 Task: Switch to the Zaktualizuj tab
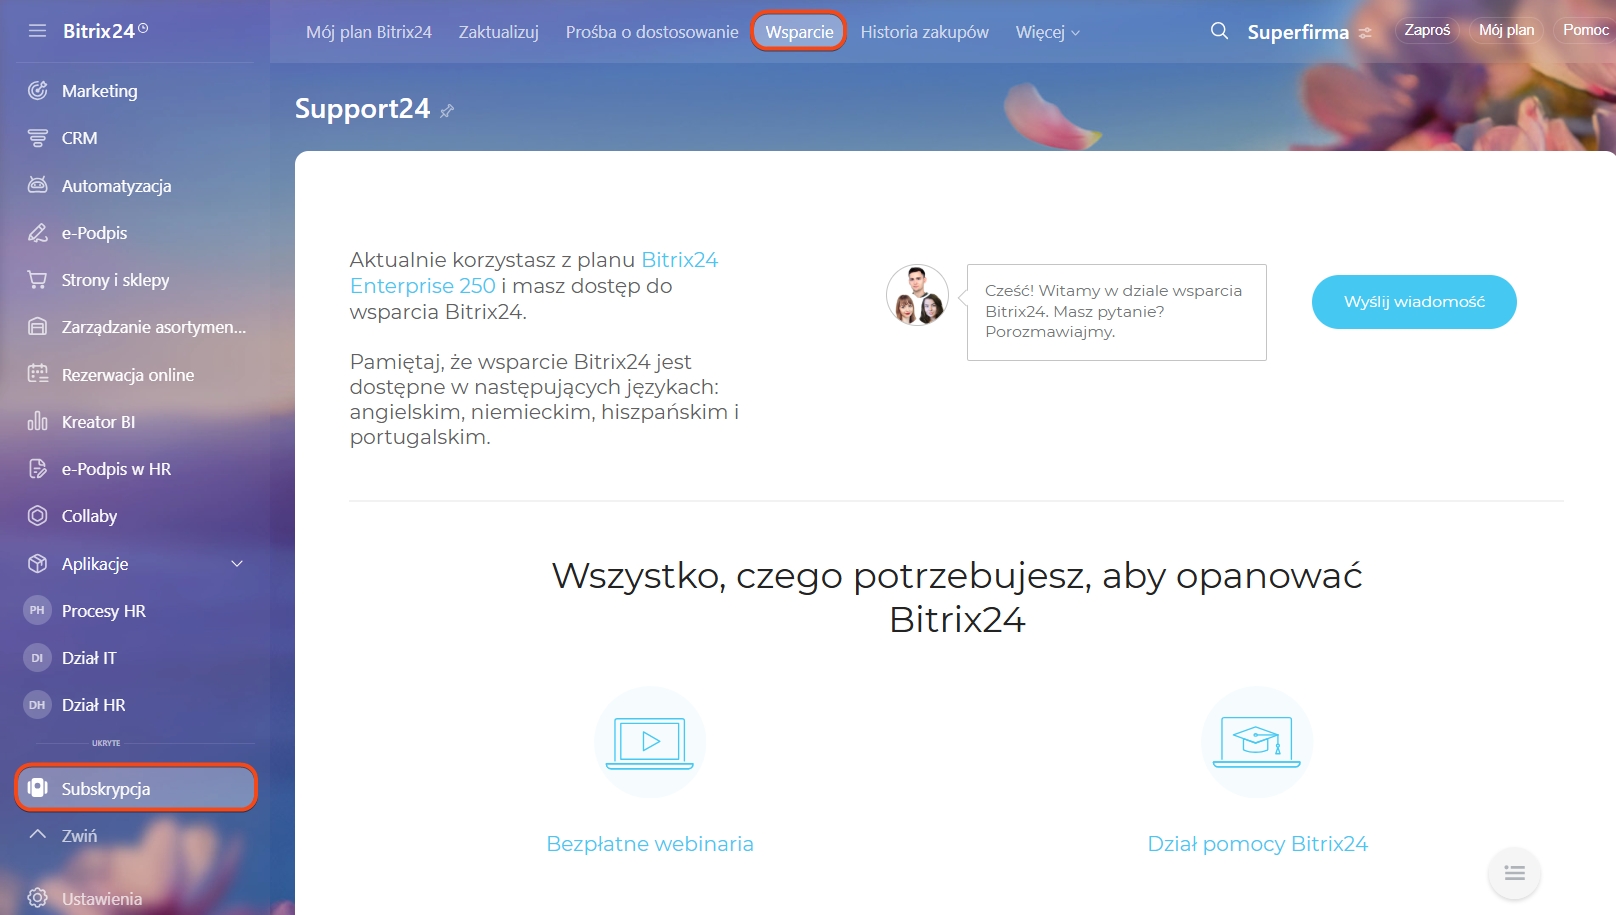point(499,32)
